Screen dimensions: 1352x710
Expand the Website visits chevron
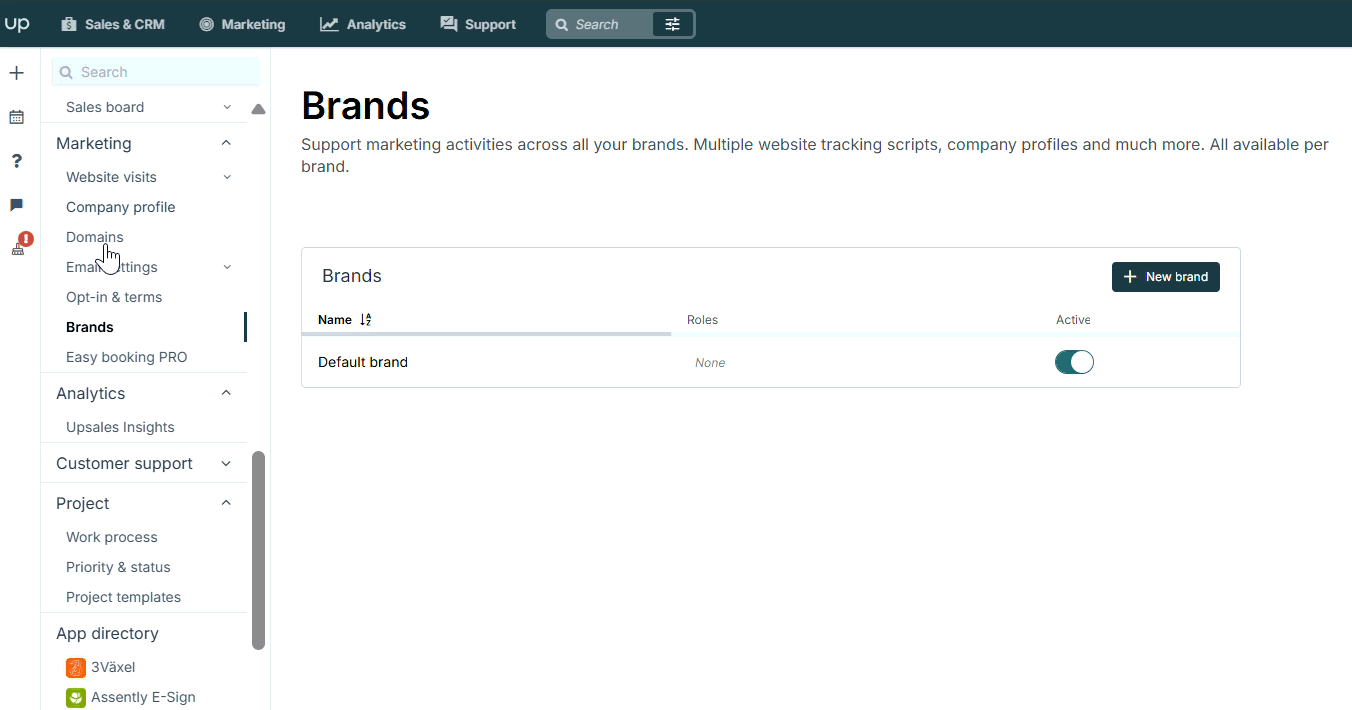[227, 177]
